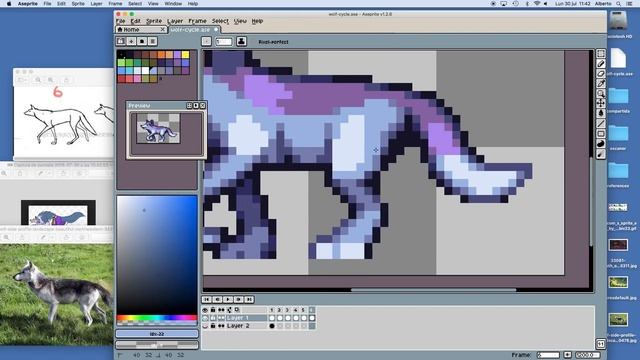Open the Layer menu in Aseprite

(175, 21)
